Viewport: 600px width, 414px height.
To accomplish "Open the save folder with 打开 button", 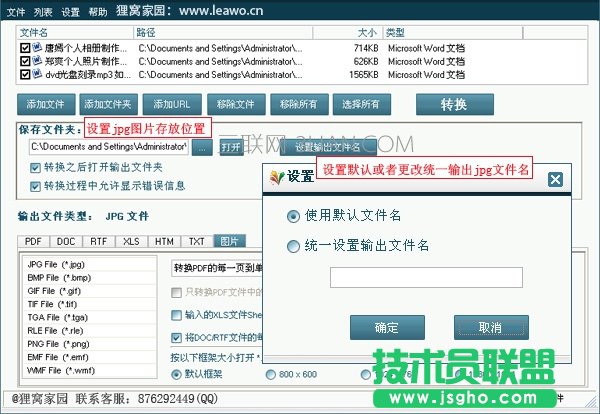I will pyautogui.click(x=231, y=147).
